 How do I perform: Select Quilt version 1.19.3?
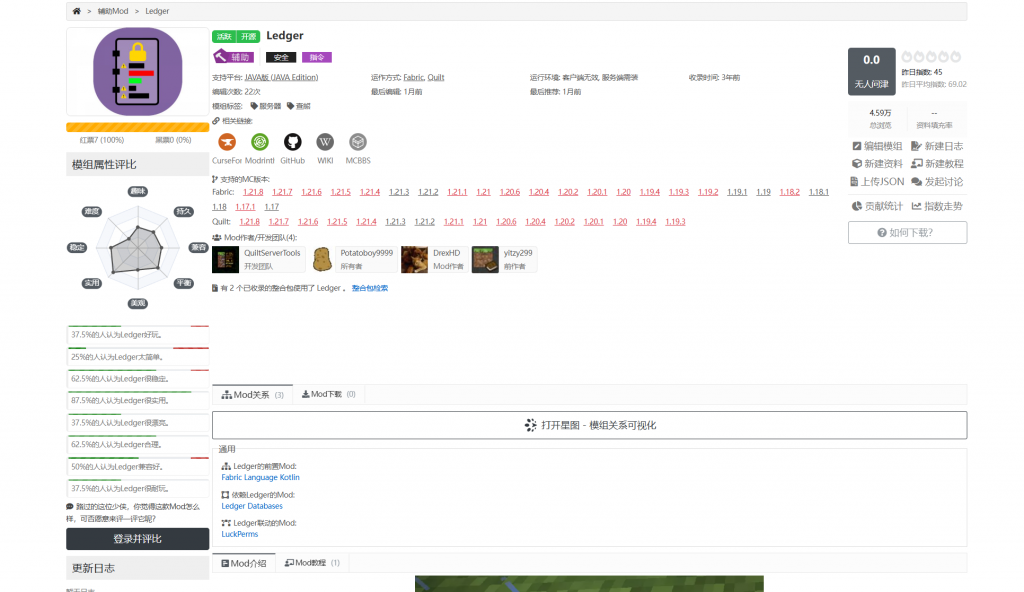pyautogui.click(x=675, y=222)
